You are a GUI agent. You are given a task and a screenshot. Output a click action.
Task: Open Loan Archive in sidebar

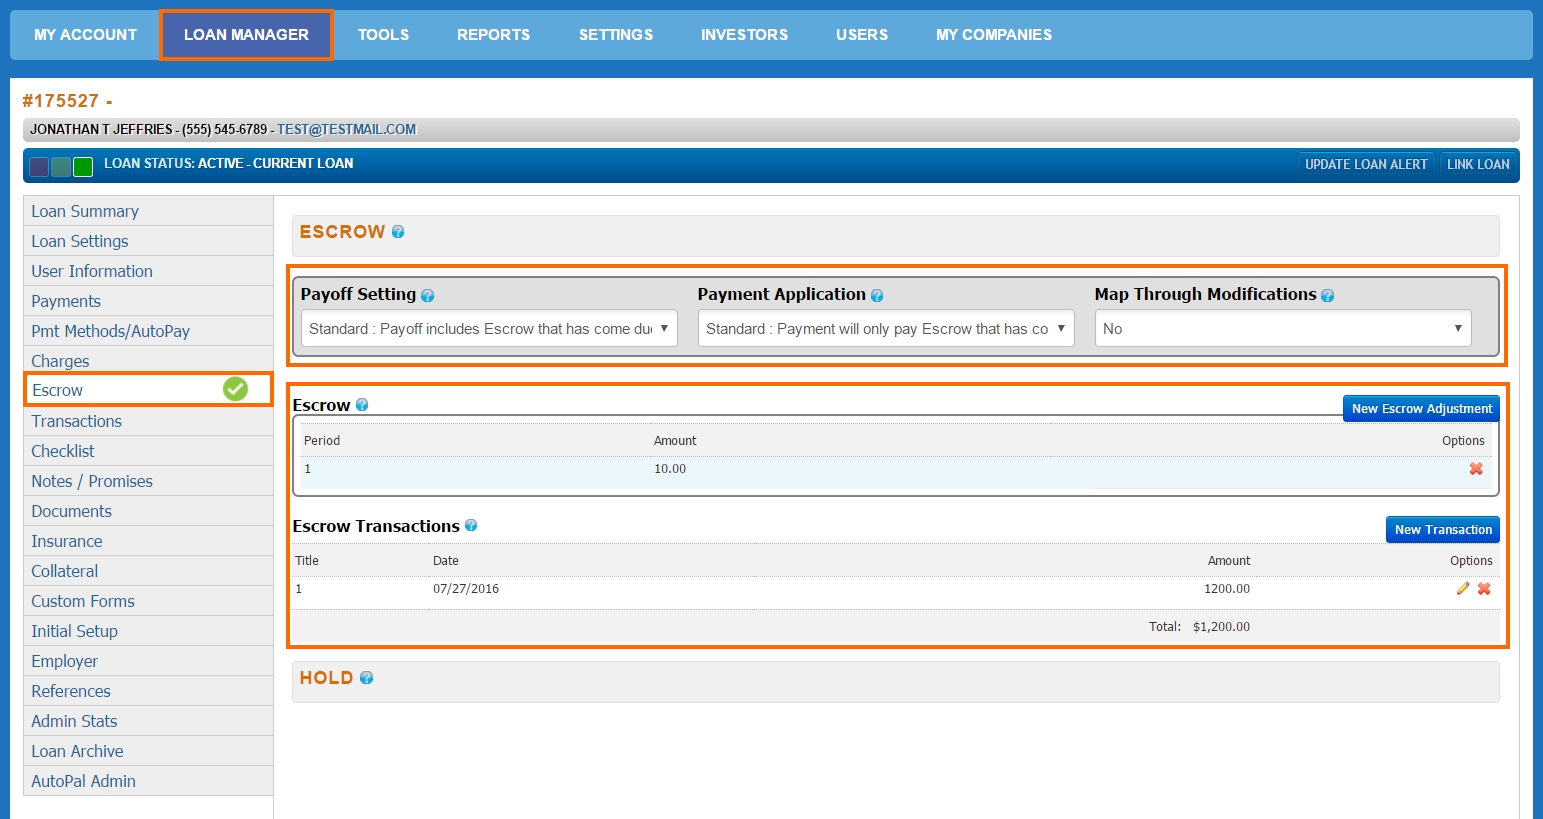click(x=148, y=751)
